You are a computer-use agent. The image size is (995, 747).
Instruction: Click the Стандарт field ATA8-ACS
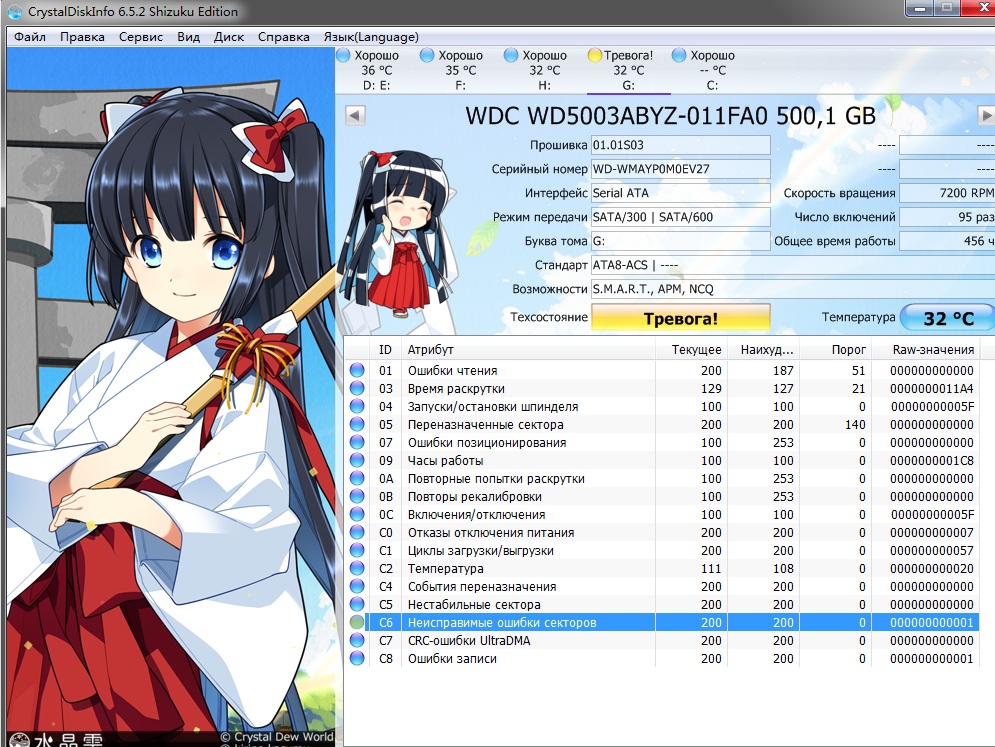coord(793,265)
